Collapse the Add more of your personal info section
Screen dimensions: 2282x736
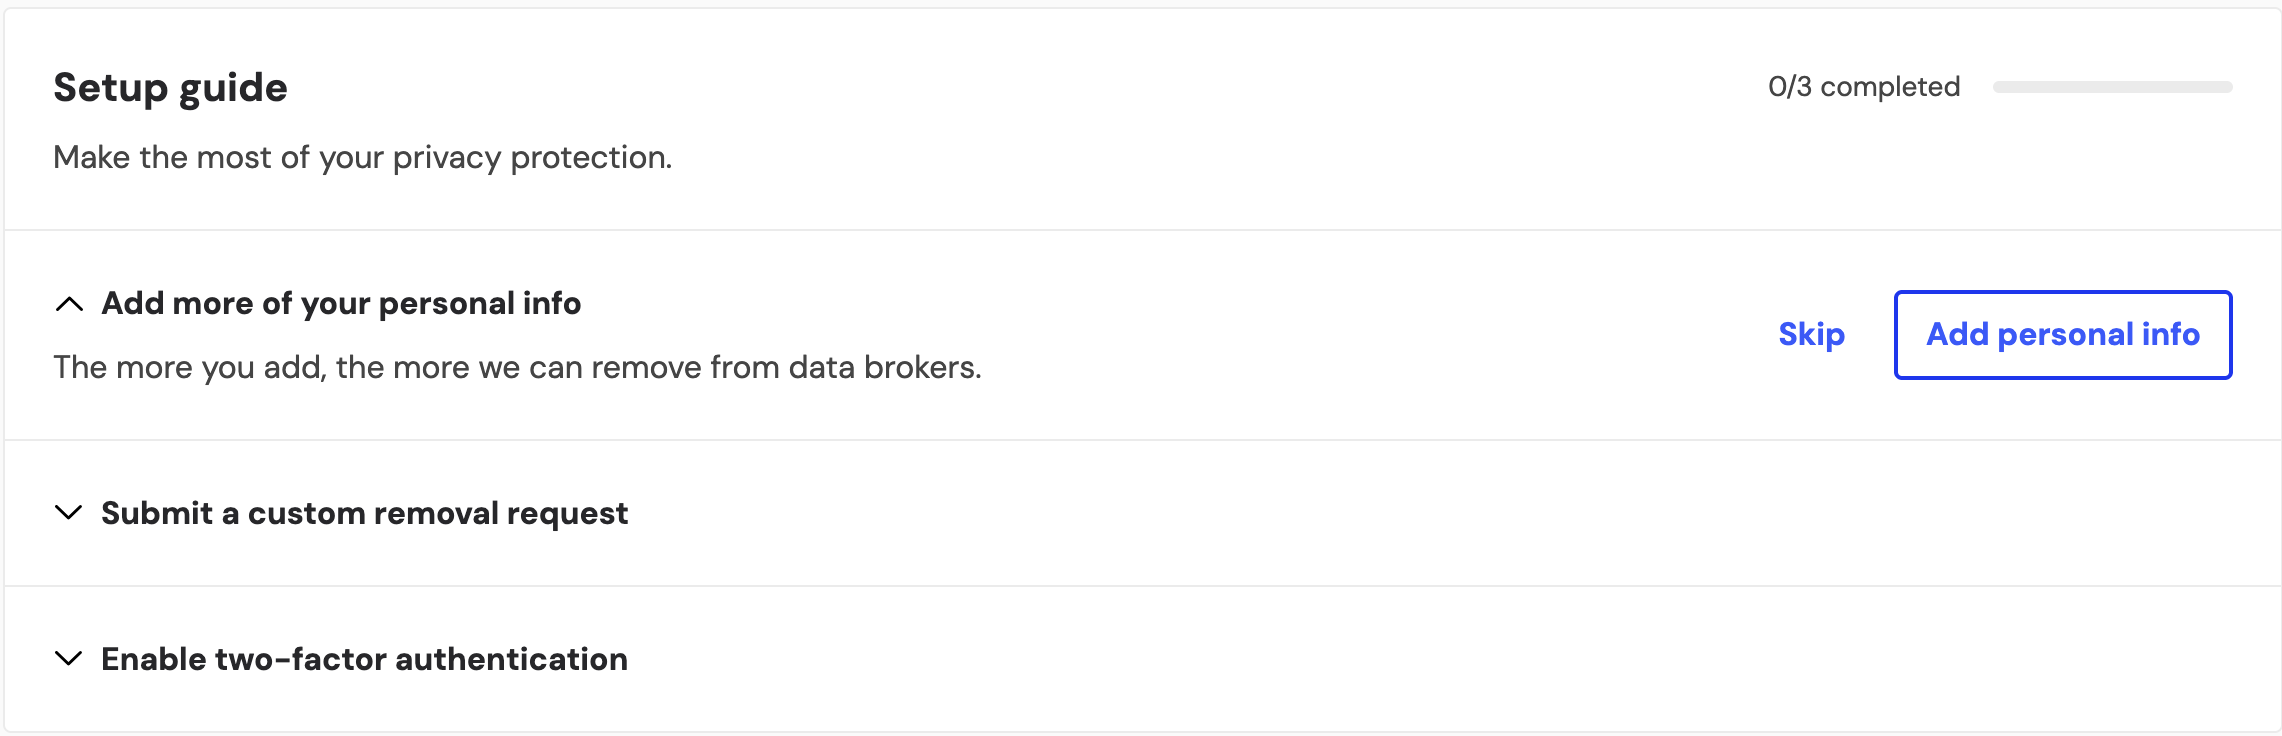(x=341, y=303)
